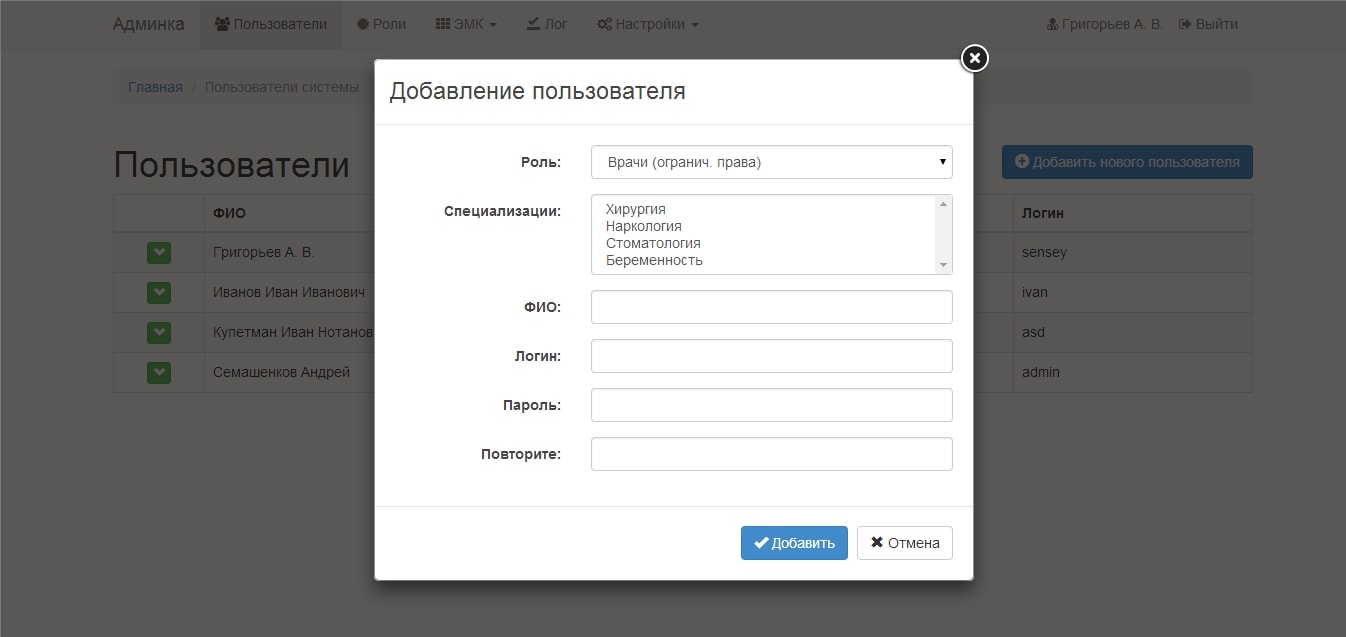Click the Добавить button
1346x637 pixels.
pyautogui.click(x=794, y=543)
